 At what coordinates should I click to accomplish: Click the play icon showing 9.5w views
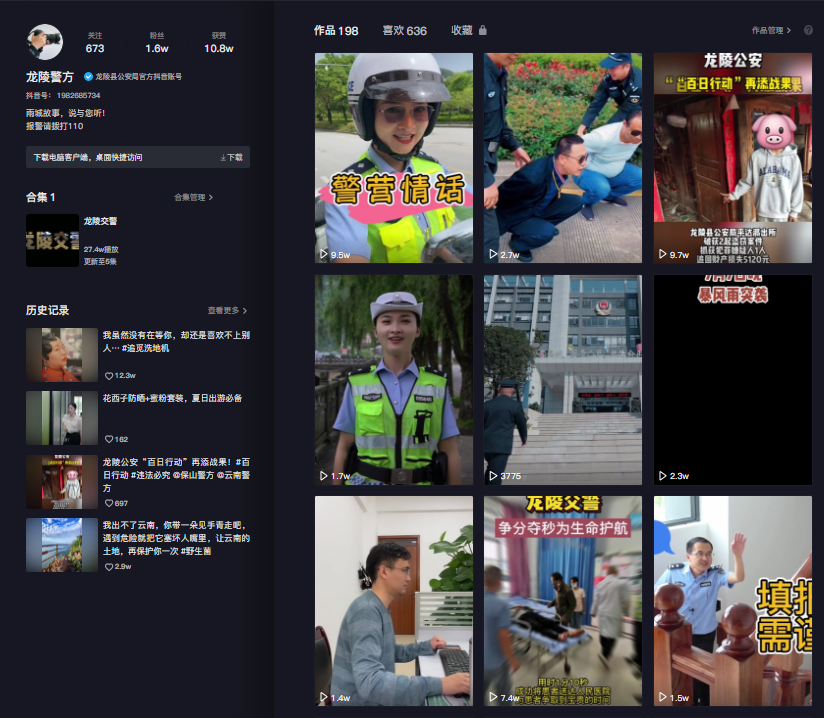(324, 254)
